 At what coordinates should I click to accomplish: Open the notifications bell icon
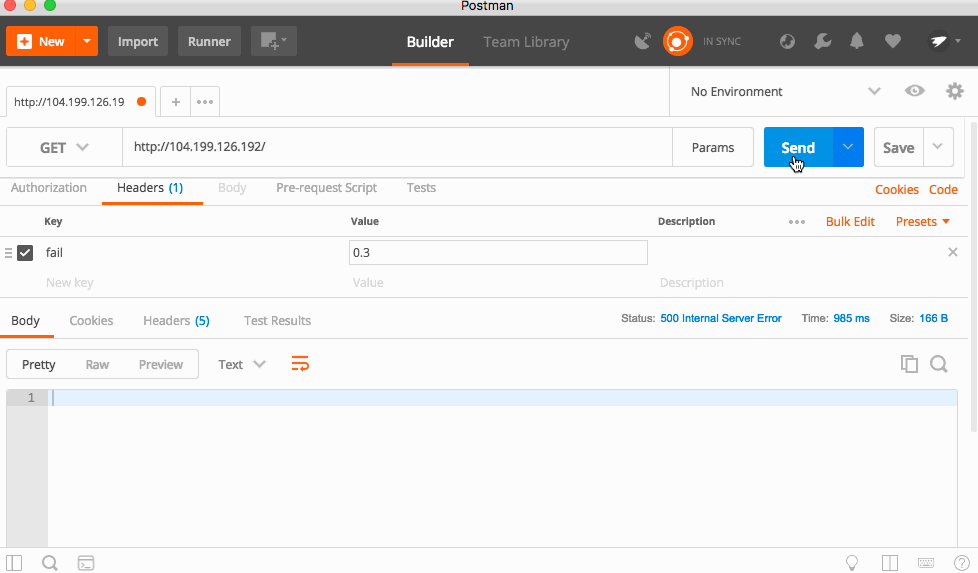(x=857, y=41)
